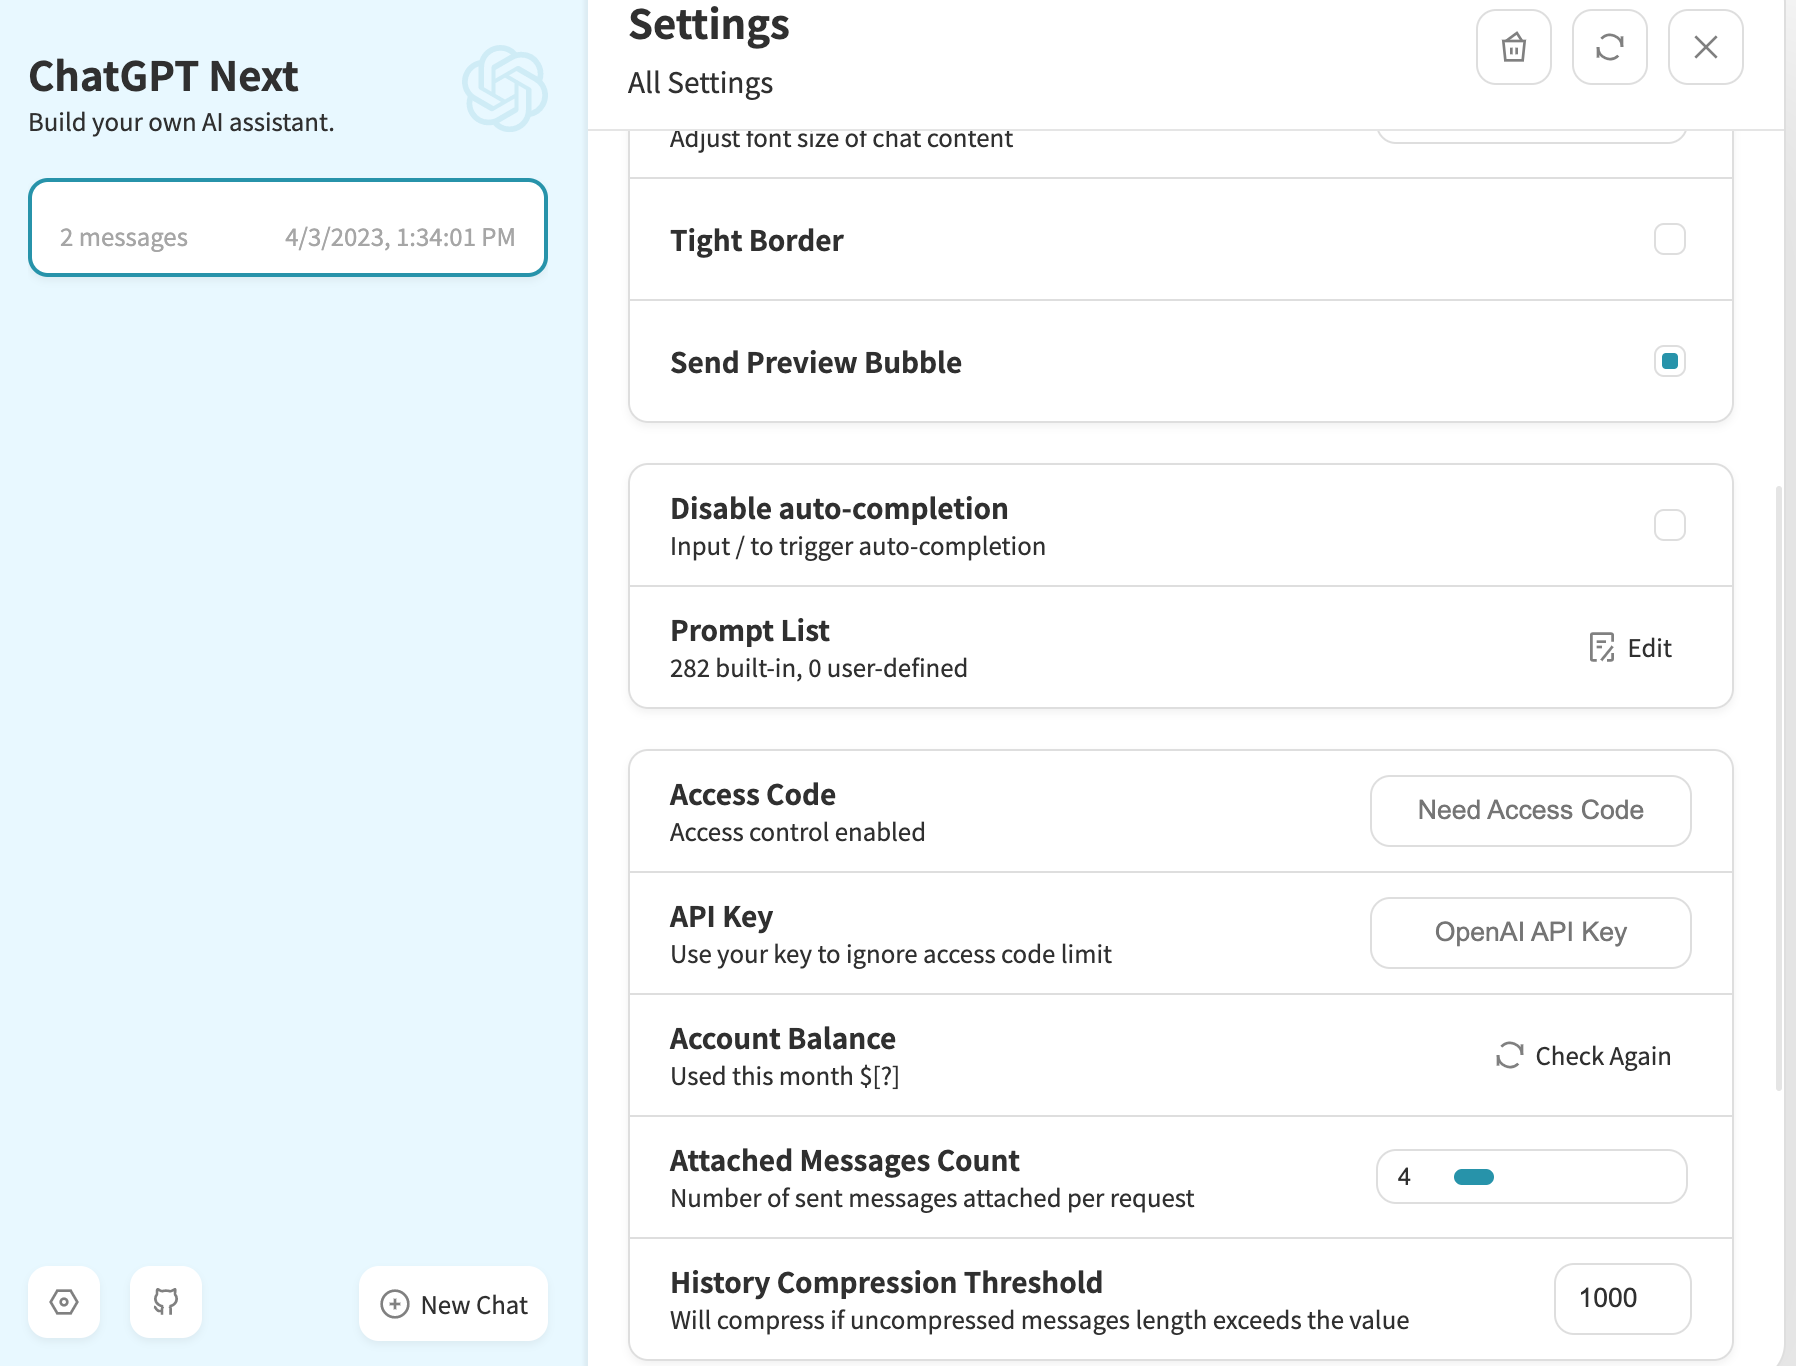The image size is (1796, 1366).
Task: Click the Access Code input field
Action: coord(1530,810)
